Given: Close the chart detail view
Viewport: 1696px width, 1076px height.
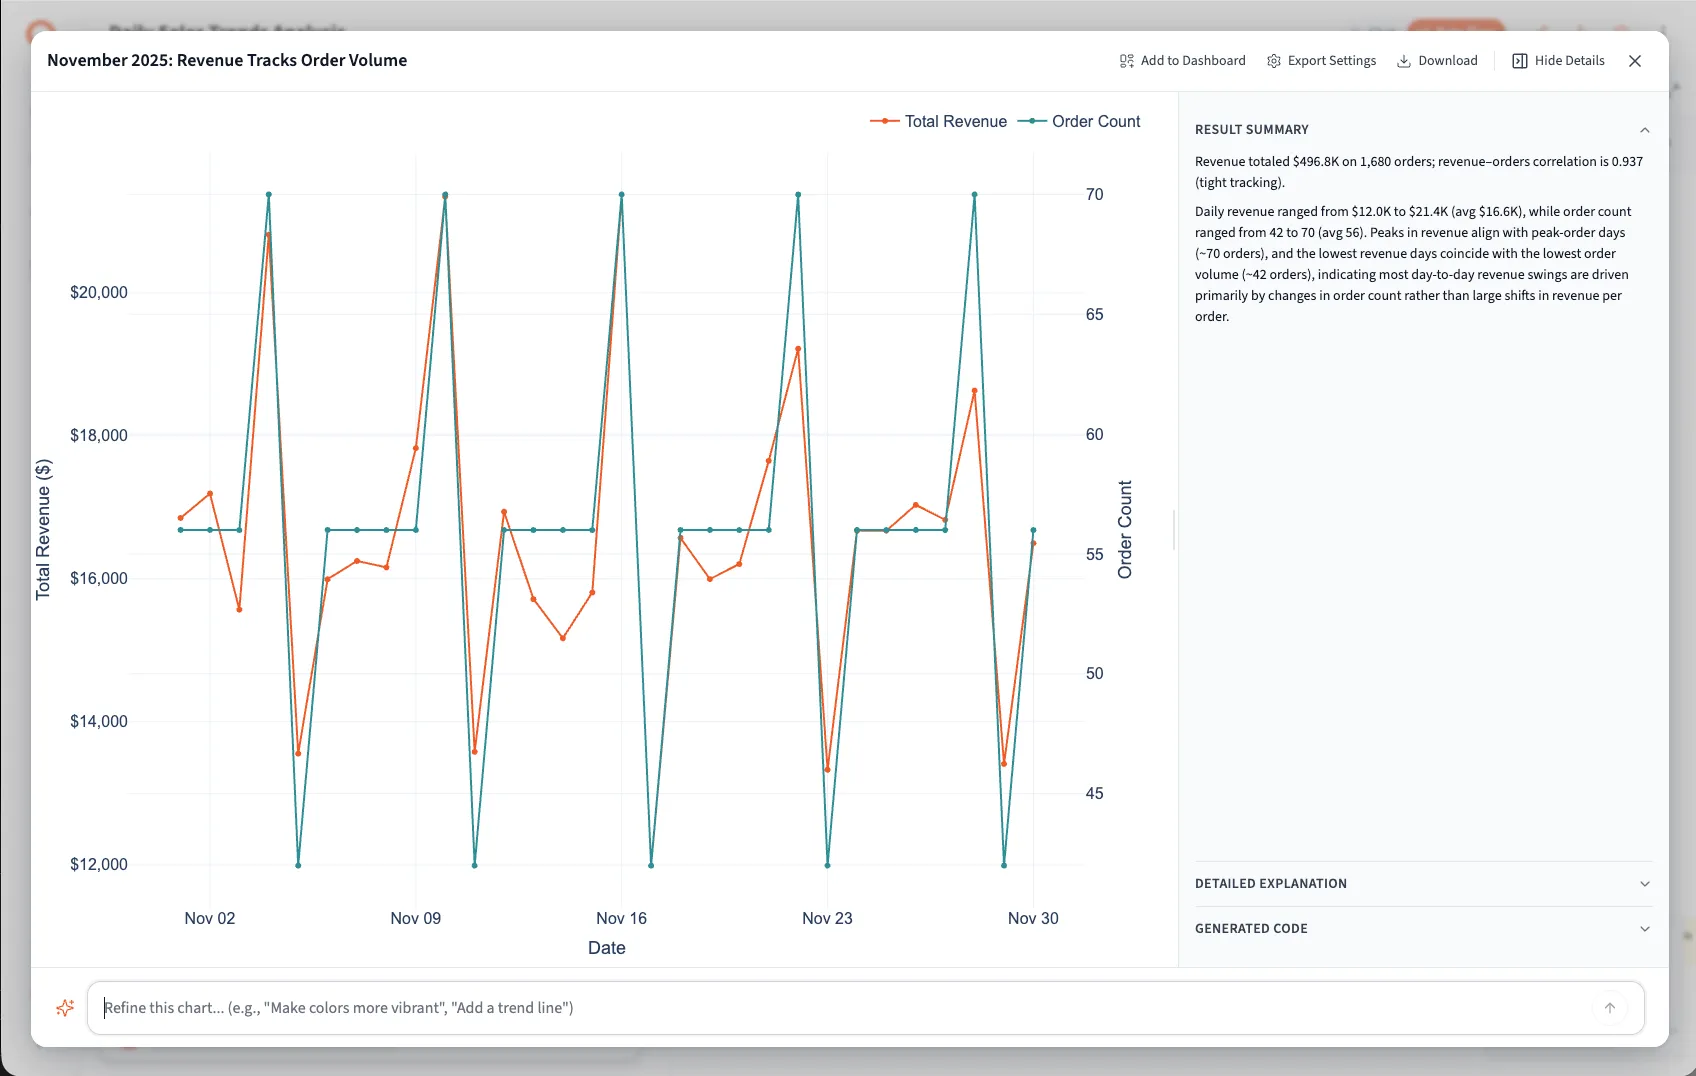Looking at the screenshot, I should tap(1634, 61).
